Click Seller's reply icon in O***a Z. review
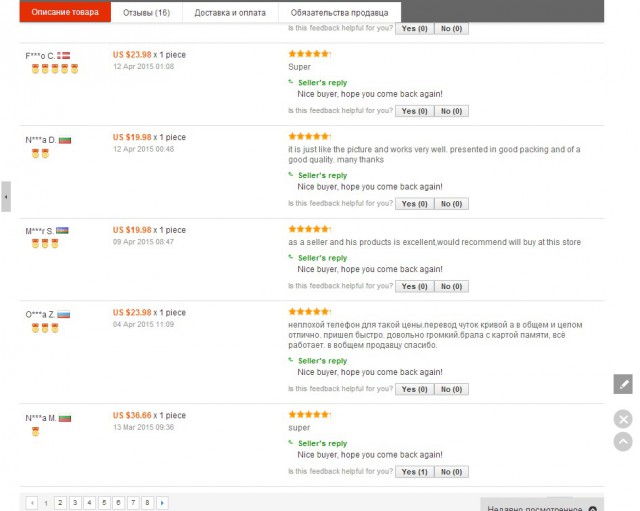Viewport: 640px width, 511px height. point(291,360)
